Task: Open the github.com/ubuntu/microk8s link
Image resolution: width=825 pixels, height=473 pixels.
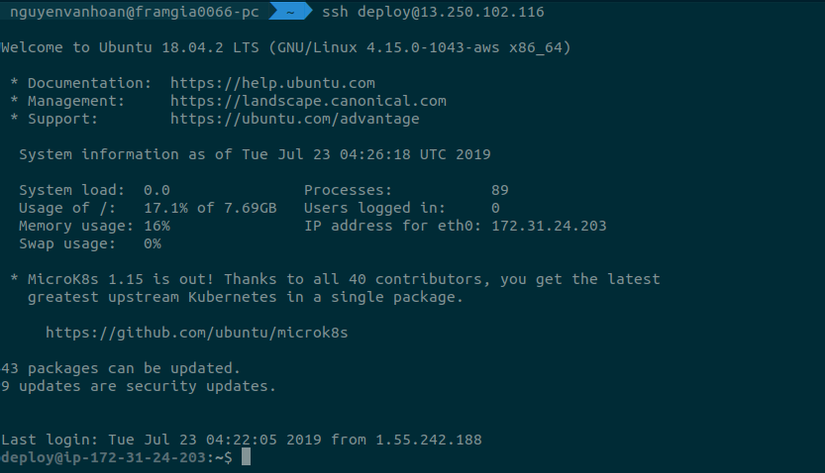Action: point(197,332)
